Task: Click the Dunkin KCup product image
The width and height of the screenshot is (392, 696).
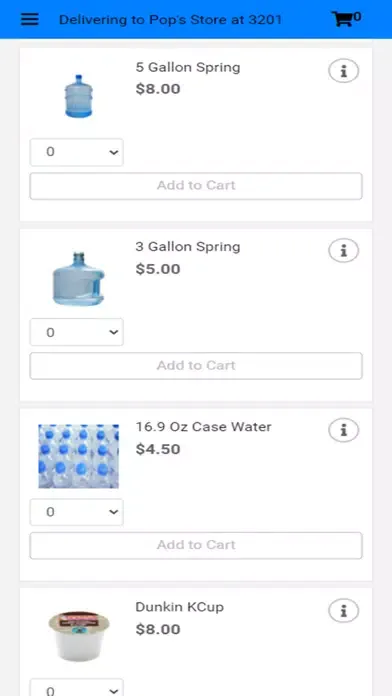Action: coord(79,637)
